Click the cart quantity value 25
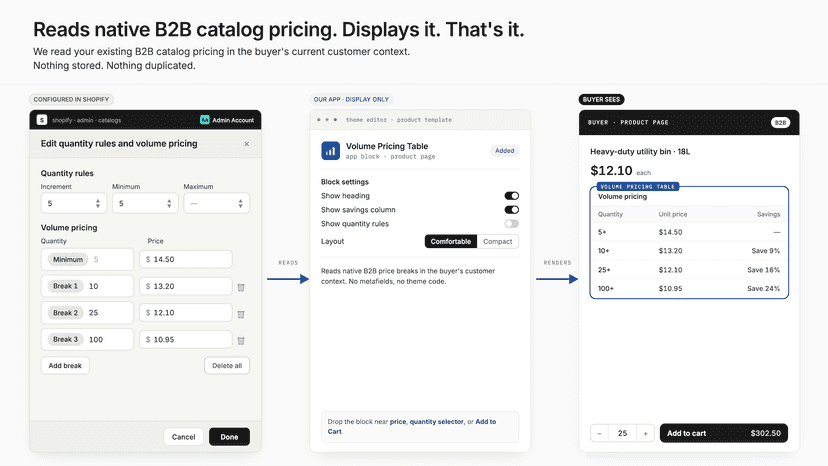 click(623, 433)
